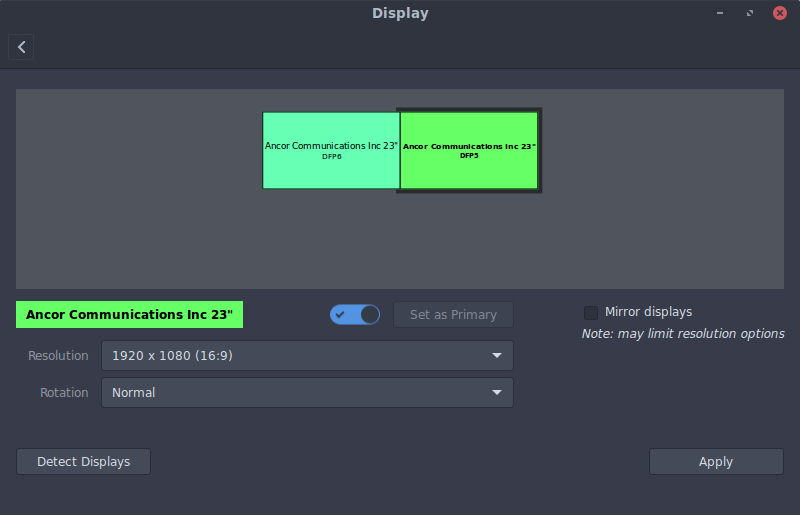This screenshot has width=800, height=515.
Task: Click Detect Displays button
Action: 84,461
